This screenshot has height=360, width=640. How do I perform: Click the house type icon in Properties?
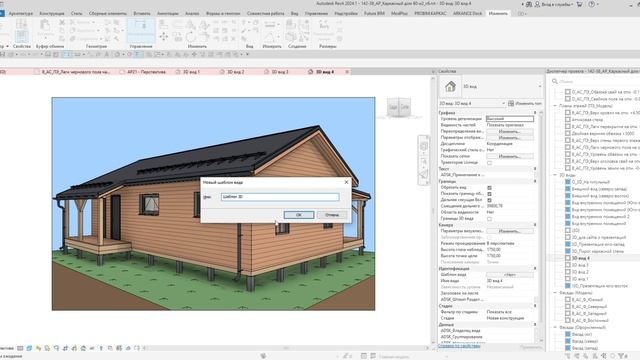click(x=450, y=87)
